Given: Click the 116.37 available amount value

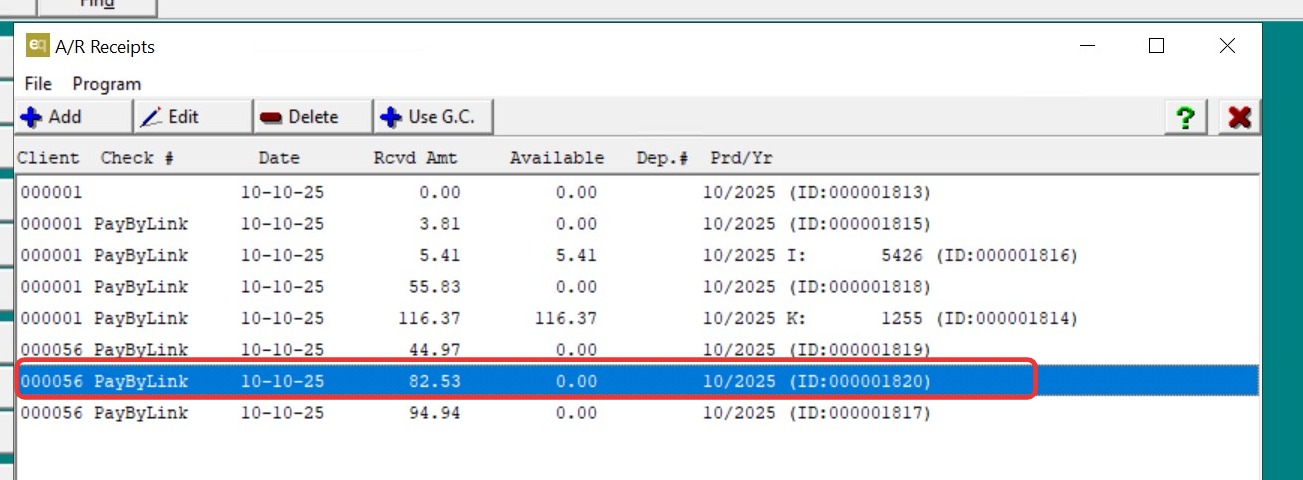Looking at the screenshot, I should click(x=565, y=319).
